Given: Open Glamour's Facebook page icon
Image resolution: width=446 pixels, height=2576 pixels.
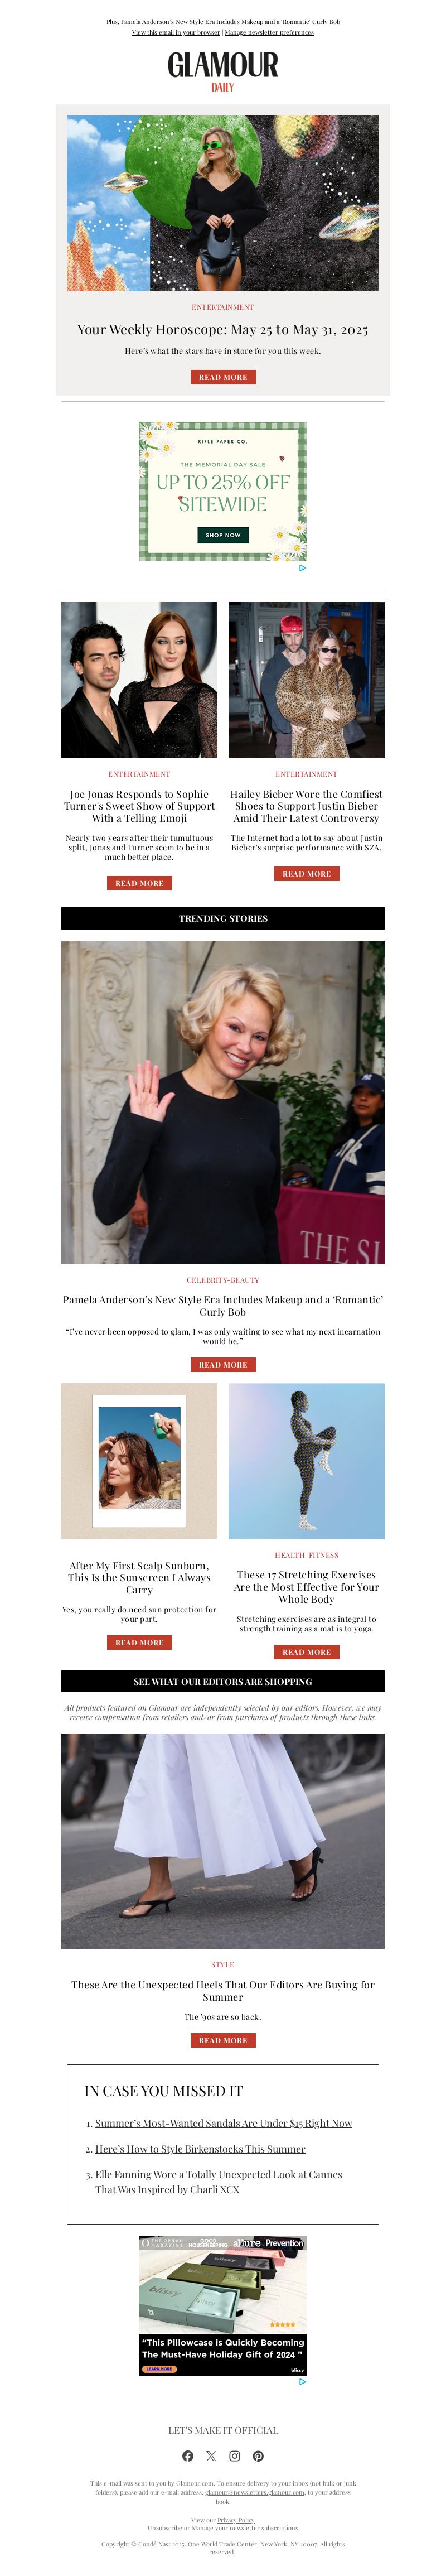Looking at the screenshot, I should click(x=188, y=2455).
